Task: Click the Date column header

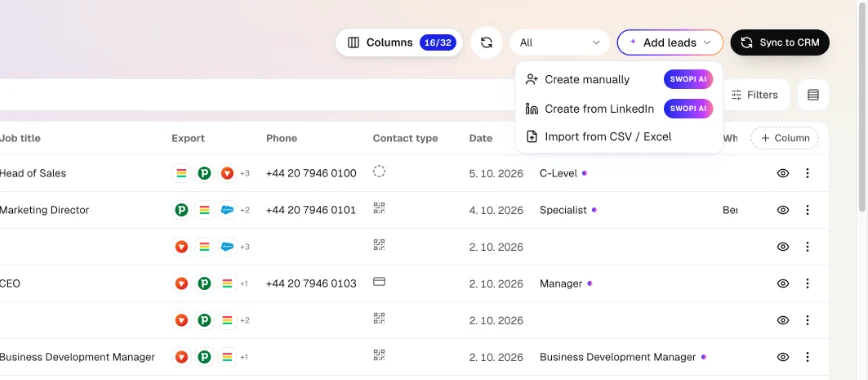Action: 480,138
